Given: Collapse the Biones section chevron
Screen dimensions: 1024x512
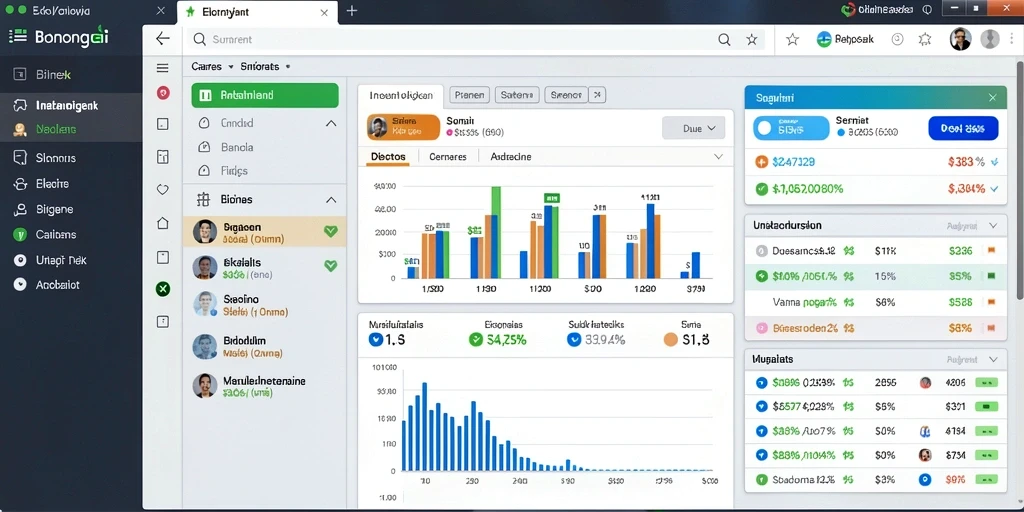Looking at the screenshot, I should pyautogui.click(x=331, y=200).
